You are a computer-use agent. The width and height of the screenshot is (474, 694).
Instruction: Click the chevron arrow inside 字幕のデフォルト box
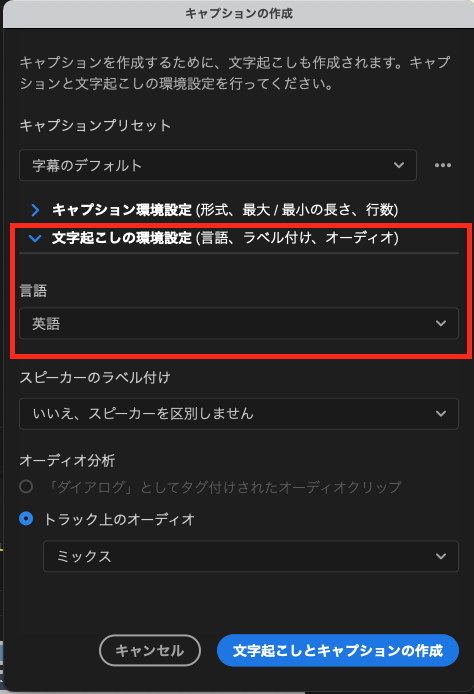(399, 165)
